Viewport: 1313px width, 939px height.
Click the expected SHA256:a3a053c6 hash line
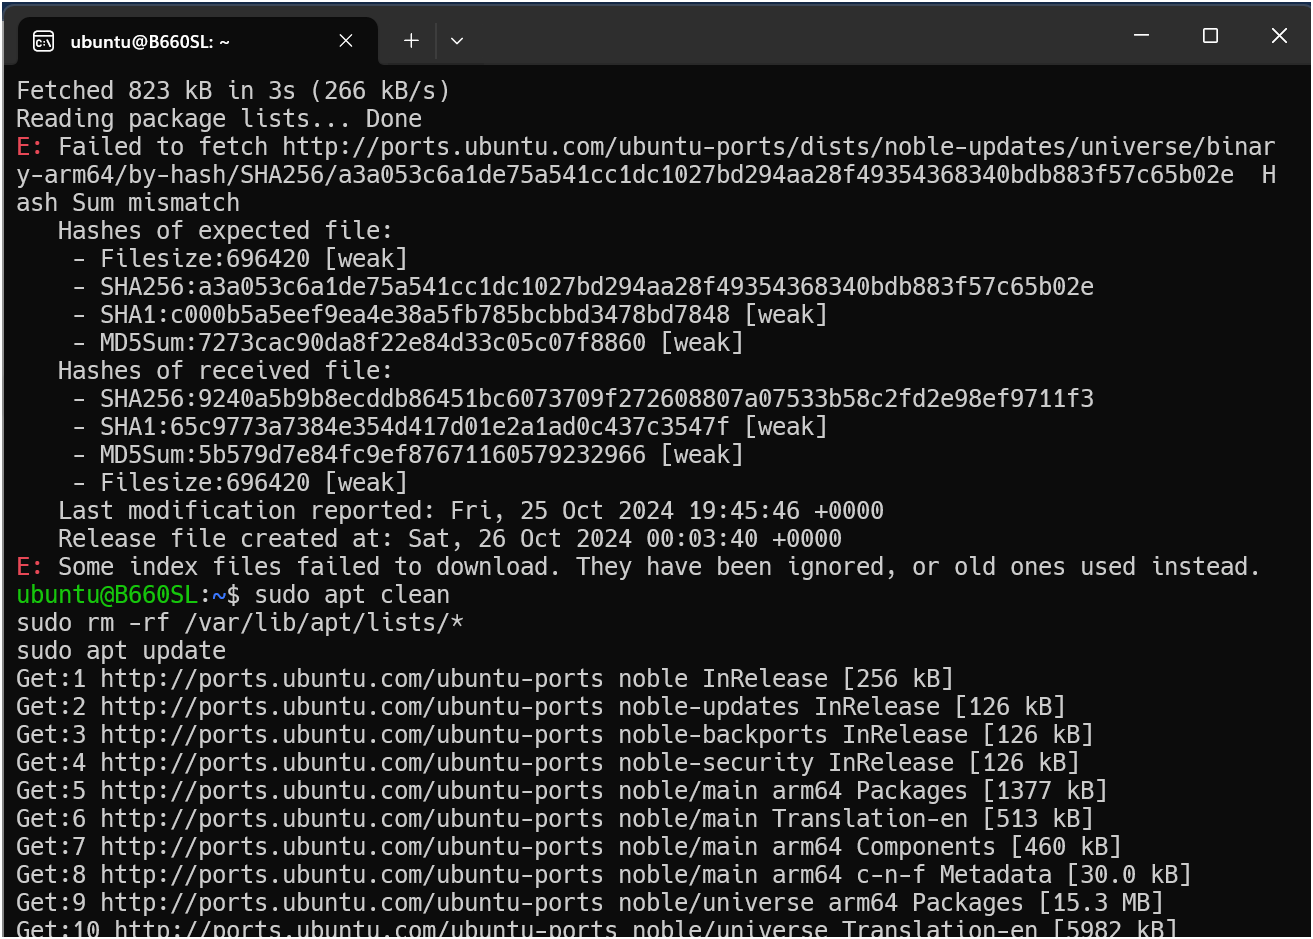click(583, 287)
